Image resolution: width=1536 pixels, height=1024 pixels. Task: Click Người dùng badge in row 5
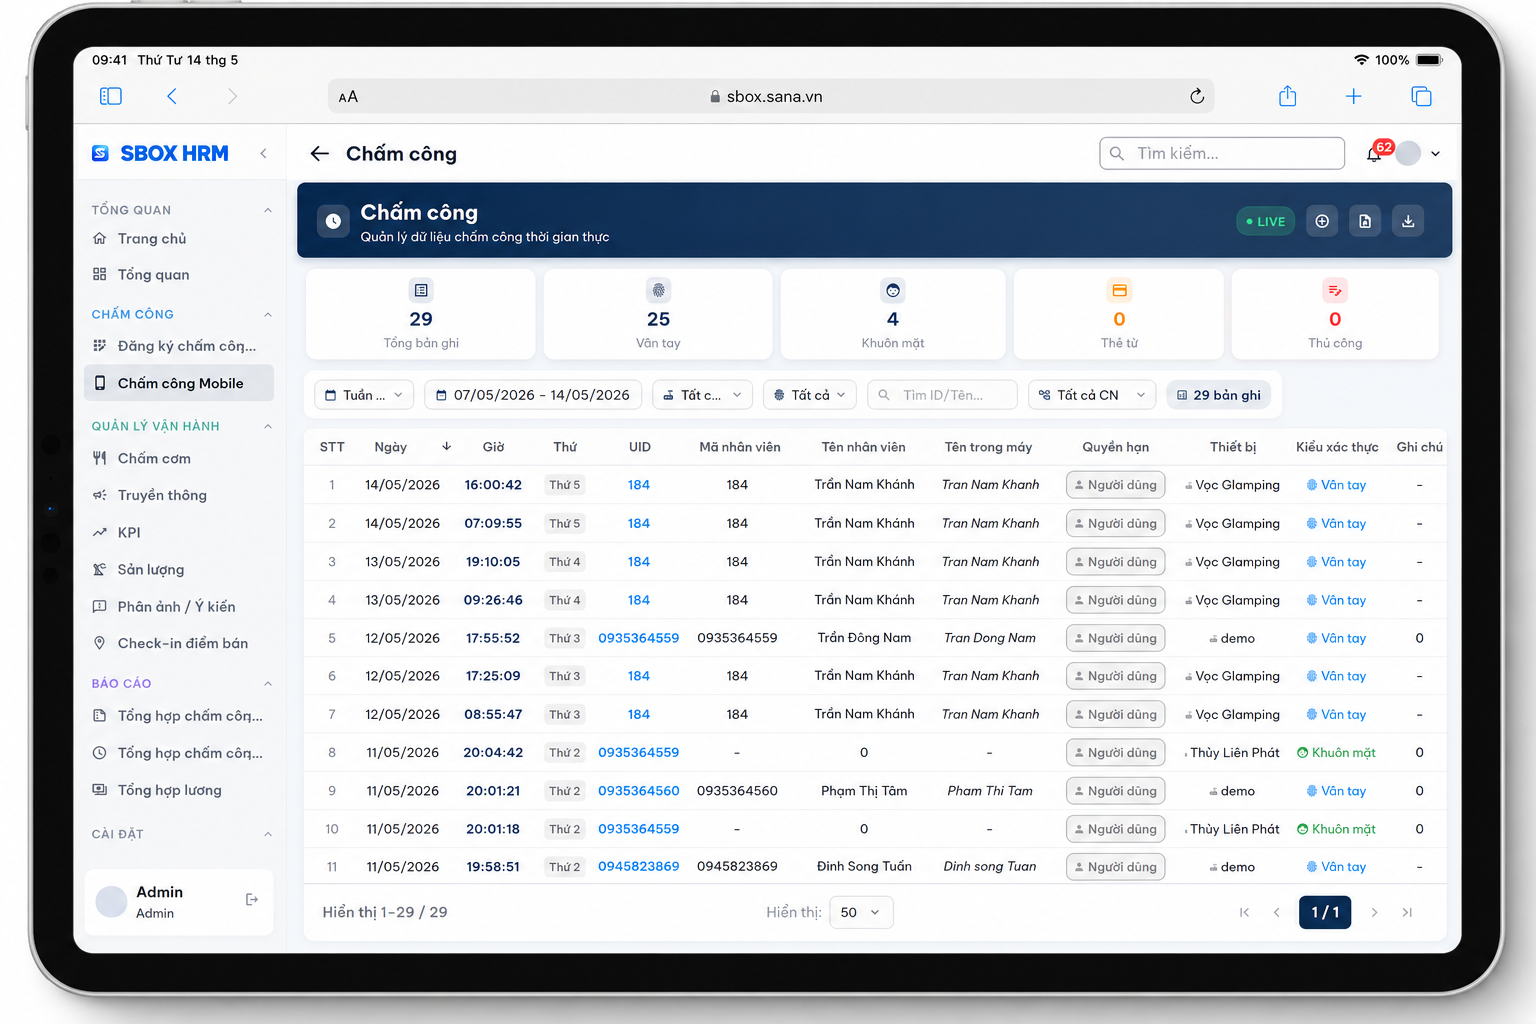(x=1115, y=638)
